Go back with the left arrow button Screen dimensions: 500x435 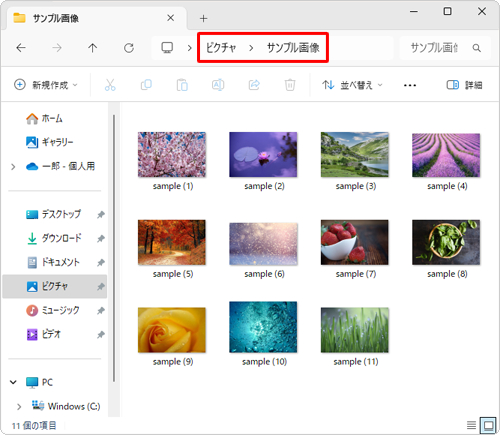21,48
